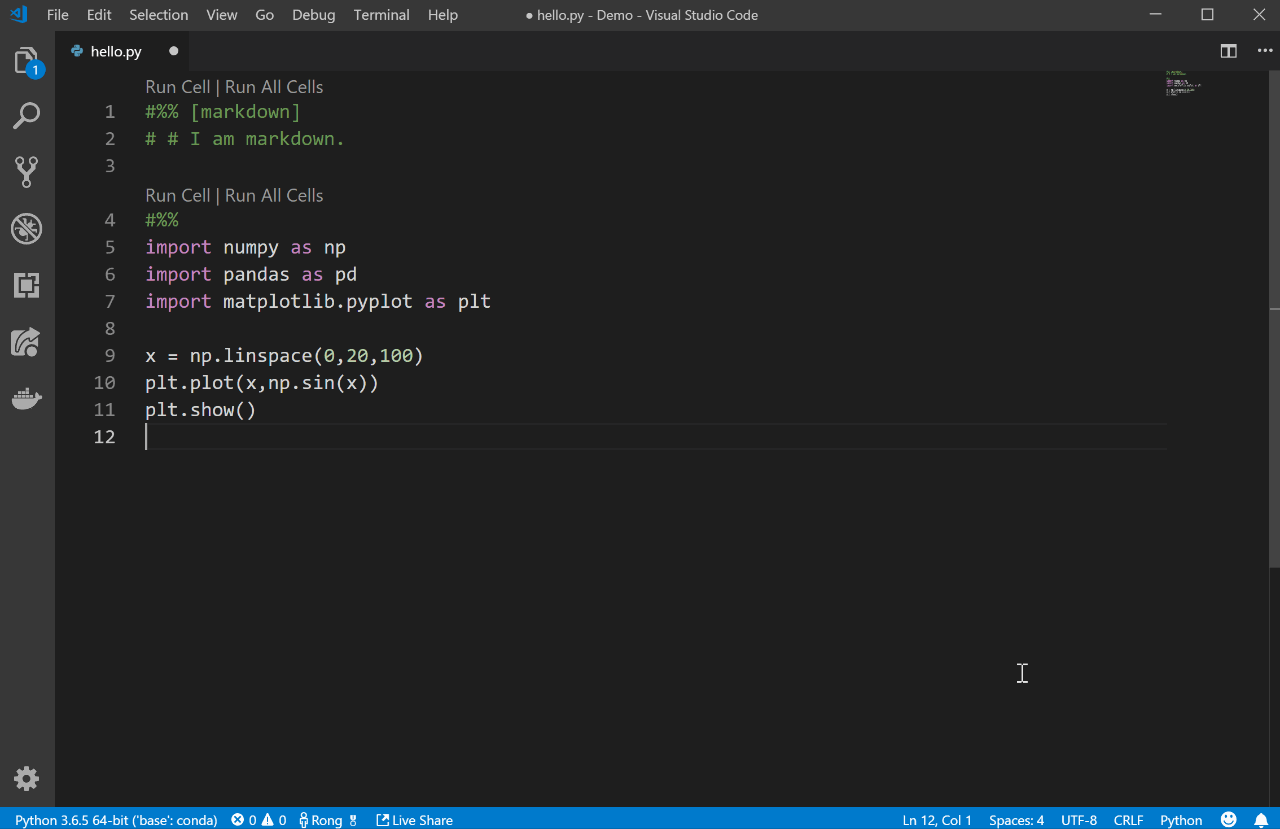Open the Docker view icon

27,400
